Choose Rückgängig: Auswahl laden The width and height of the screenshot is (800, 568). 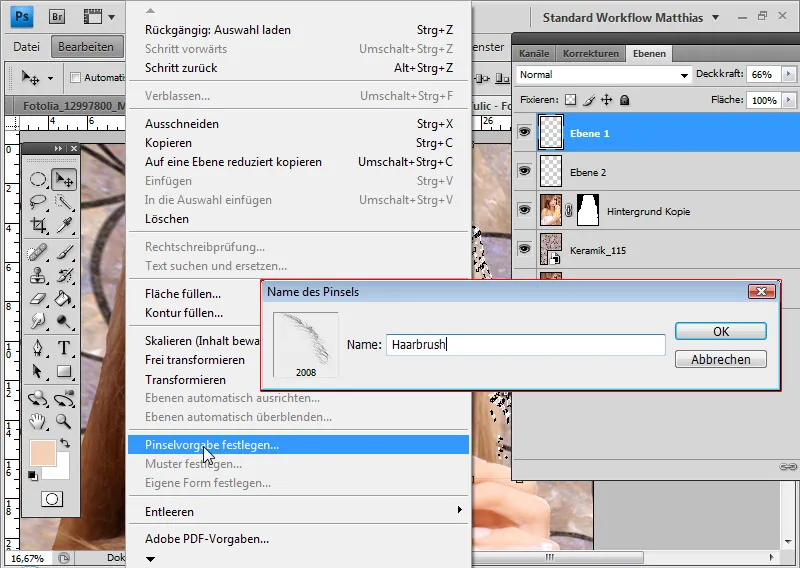point(298,30)
